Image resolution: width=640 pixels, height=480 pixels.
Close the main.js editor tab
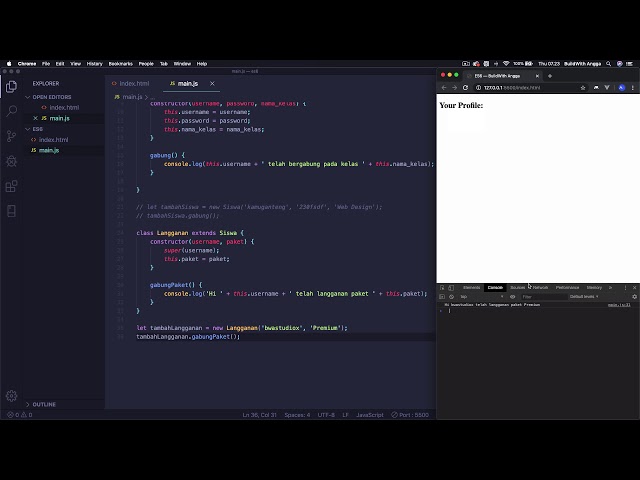pos(212,84)
